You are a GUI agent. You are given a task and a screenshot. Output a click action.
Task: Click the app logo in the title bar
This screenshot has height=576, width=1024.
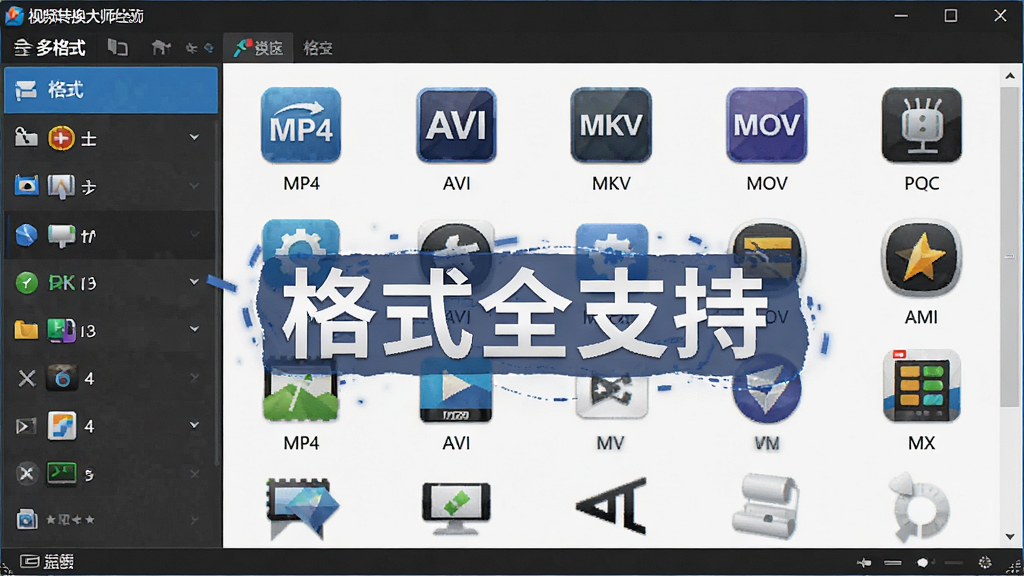[14, 15]
